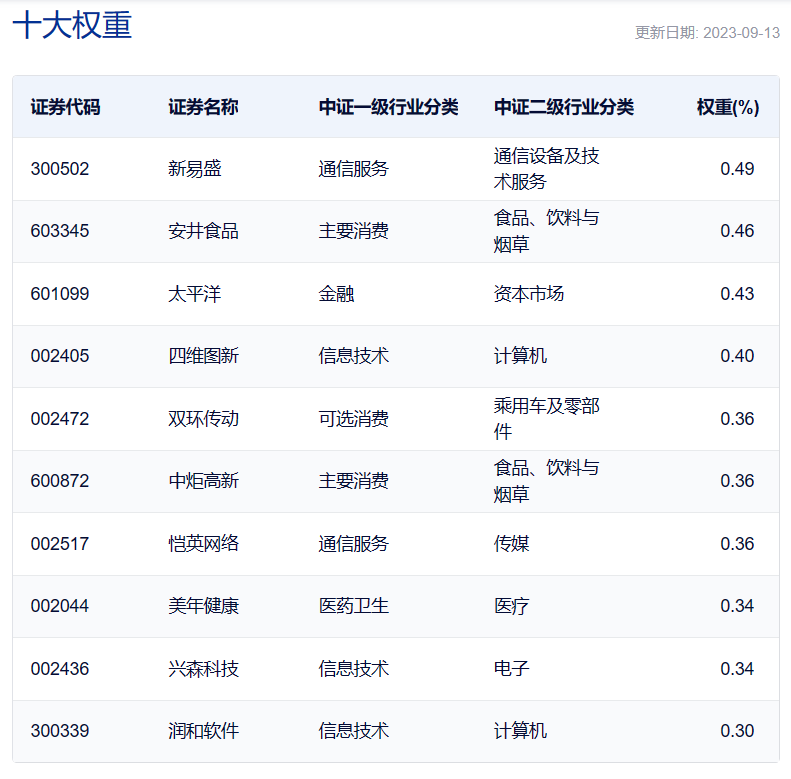
Task: Select the name 美年健康
Action: pyautogui.click(x=203, y=606)
